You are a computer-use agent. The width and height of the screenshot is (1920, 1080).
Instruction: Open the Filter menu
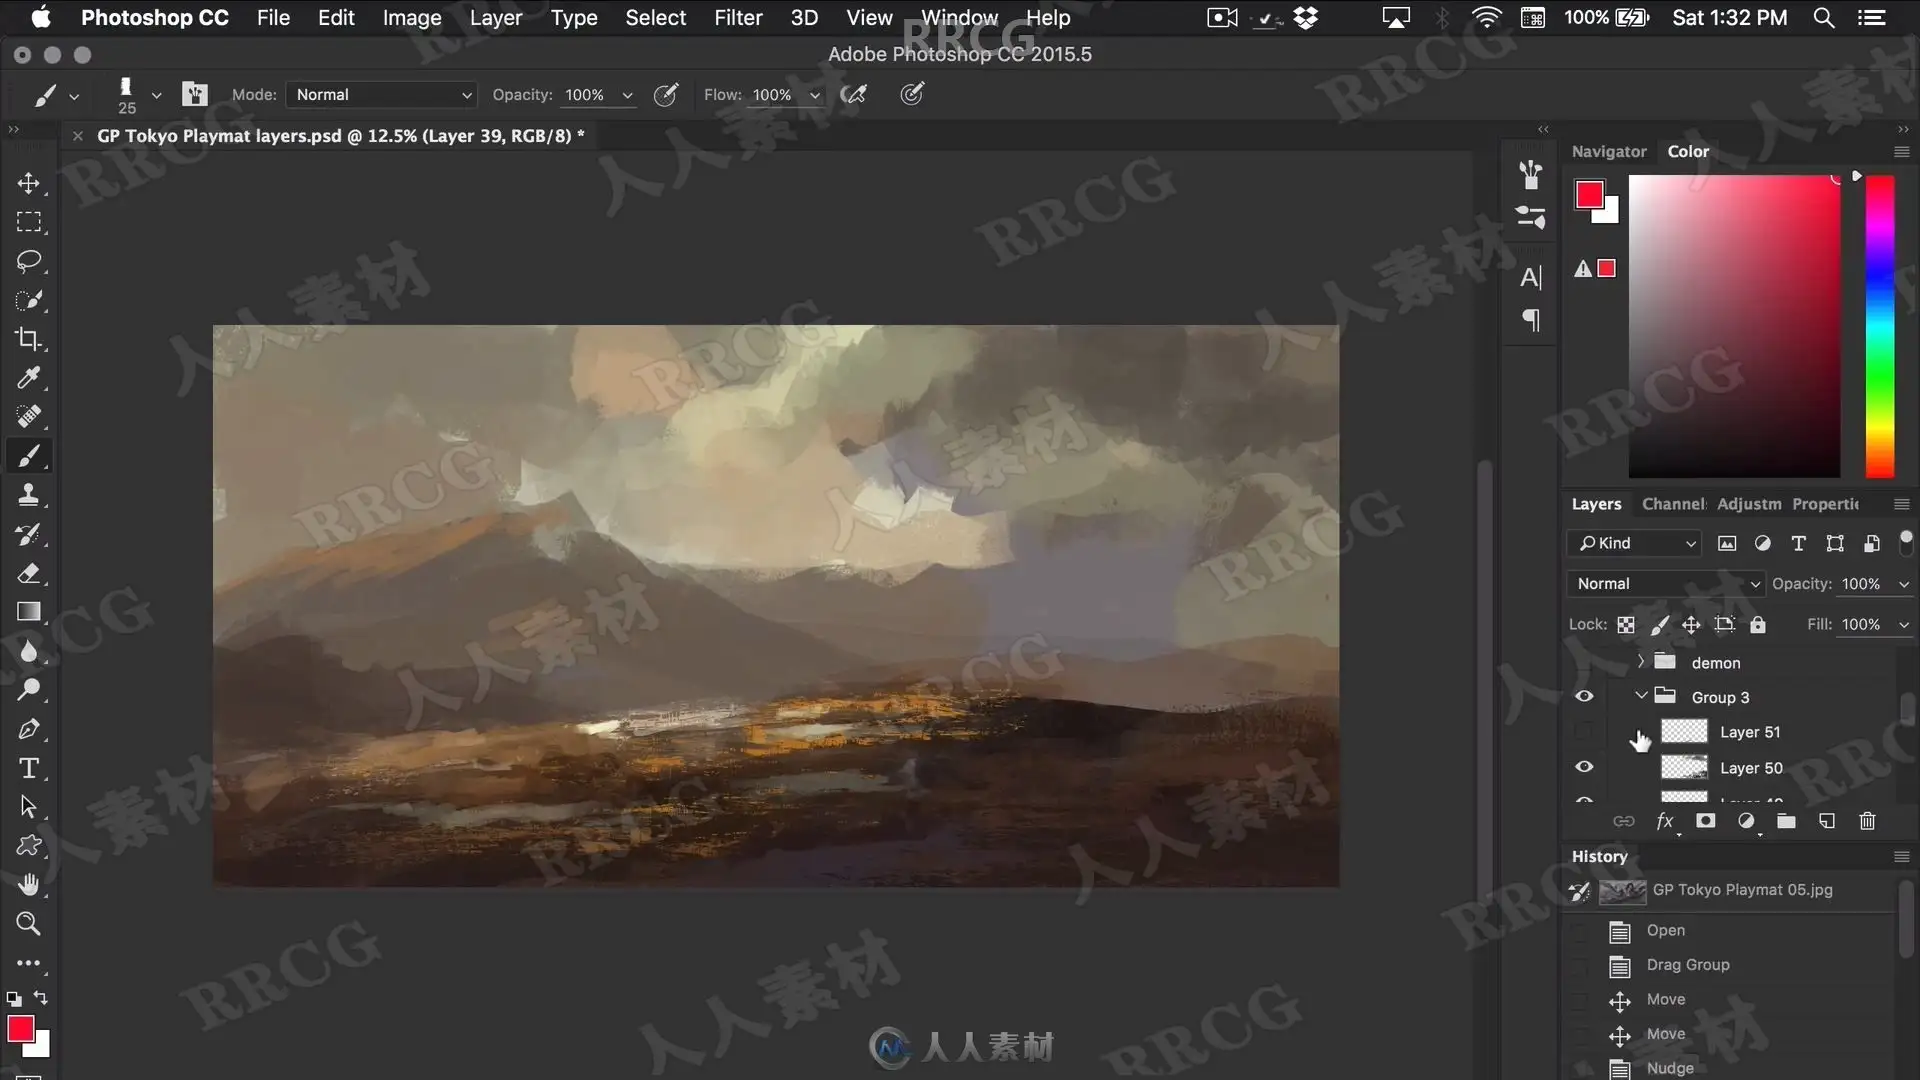click(x=738, y=18)
